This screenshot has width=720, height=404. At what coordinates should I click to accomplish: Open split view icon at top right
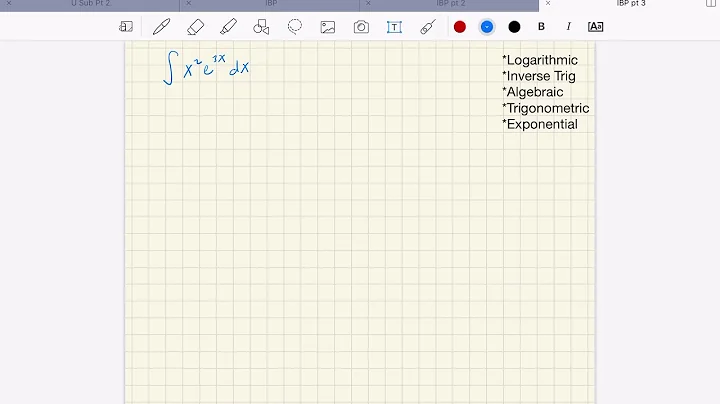pyautogui.click(x=711, y=3)
